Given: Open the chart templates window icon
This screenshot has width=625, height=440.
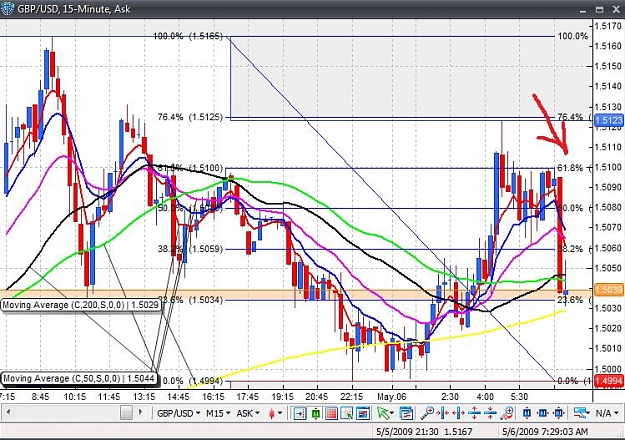Looking at the screenshot, I should tap(406, 413).
